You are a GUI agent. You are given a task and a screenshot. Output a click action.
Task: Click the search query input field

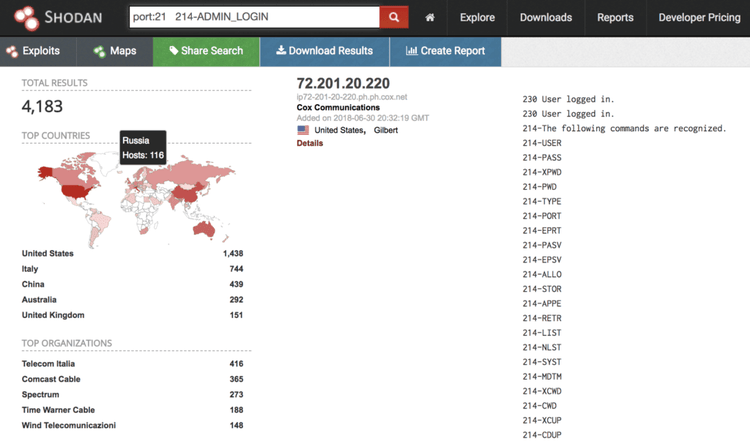pyautogui.click(x=254, y=17)
